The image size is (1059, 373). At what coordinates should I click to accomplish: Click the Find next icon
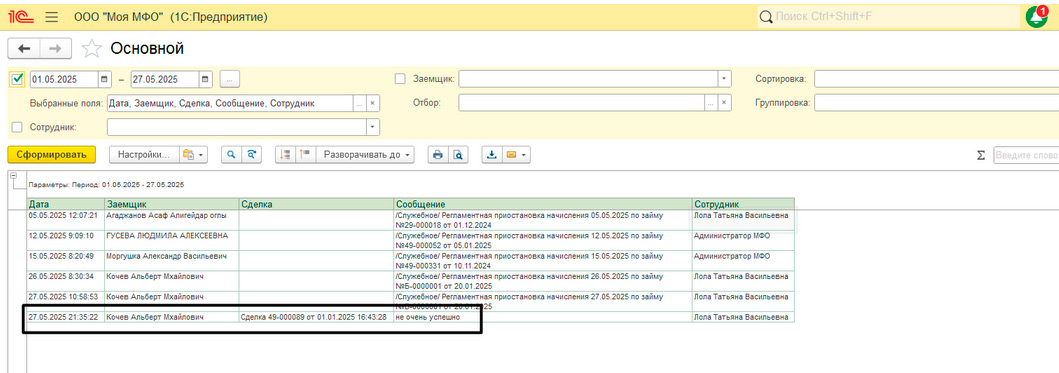coord(251,155)
